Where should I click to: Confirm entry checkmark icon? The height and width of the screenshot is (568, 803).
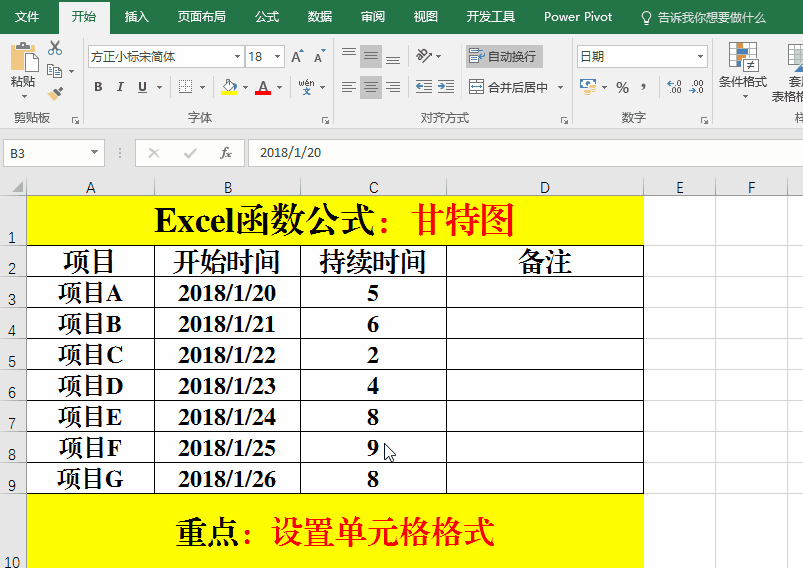click(190, 153)
